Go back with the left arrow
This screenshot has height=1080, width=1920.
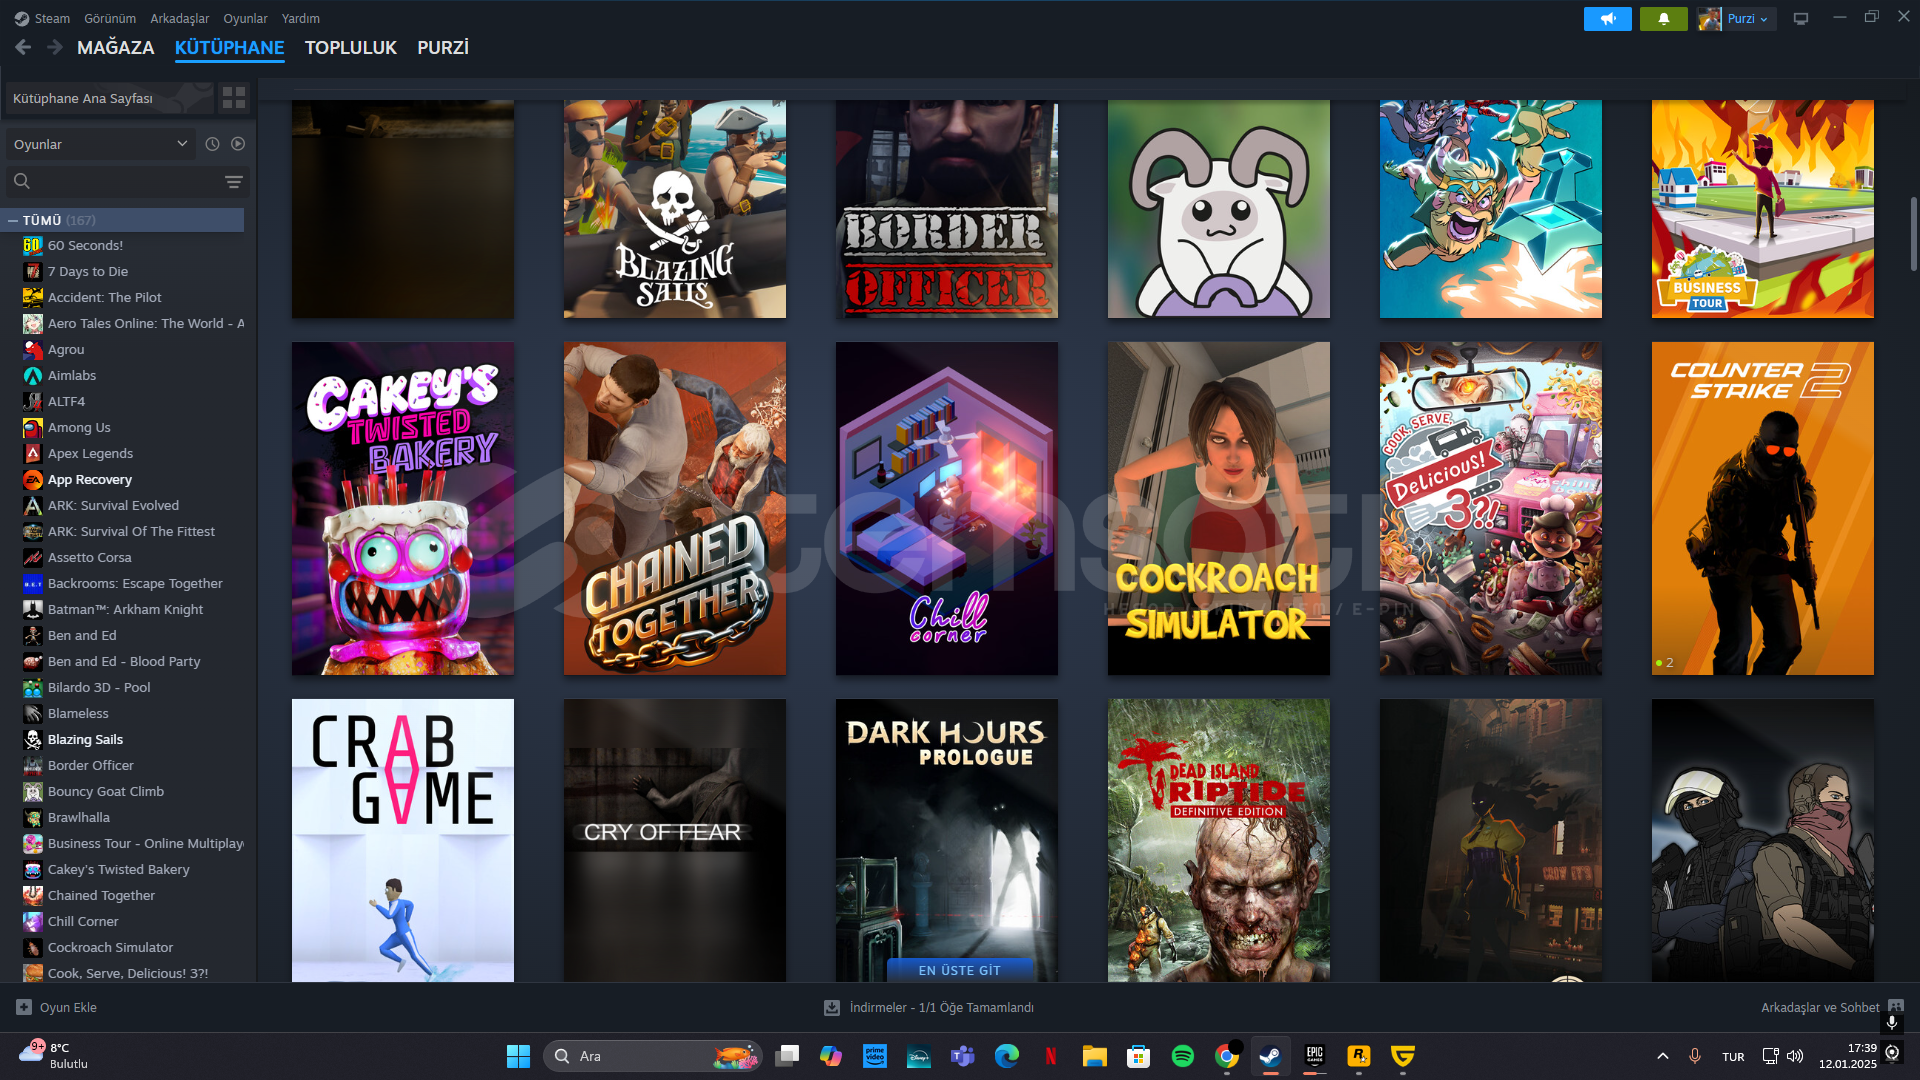click(x=23, y=47)
